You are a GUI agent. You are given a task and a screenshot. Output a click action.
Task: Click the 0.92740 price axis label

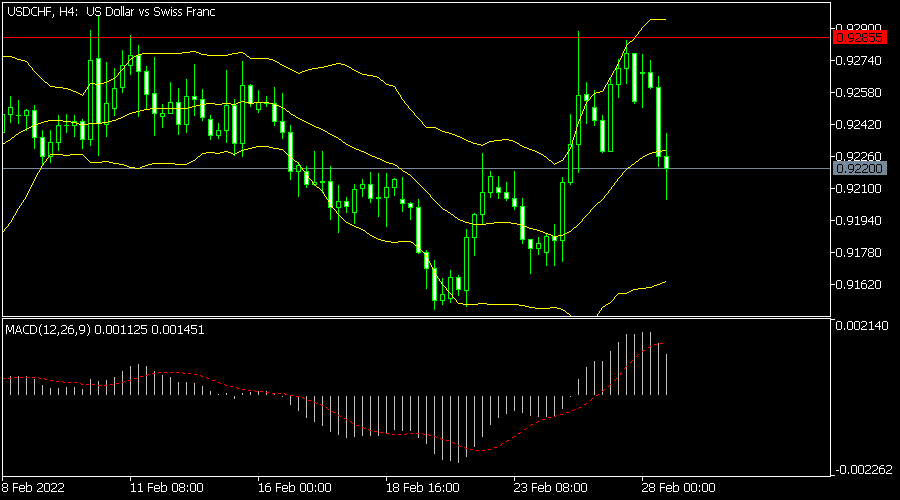[859, 61]
